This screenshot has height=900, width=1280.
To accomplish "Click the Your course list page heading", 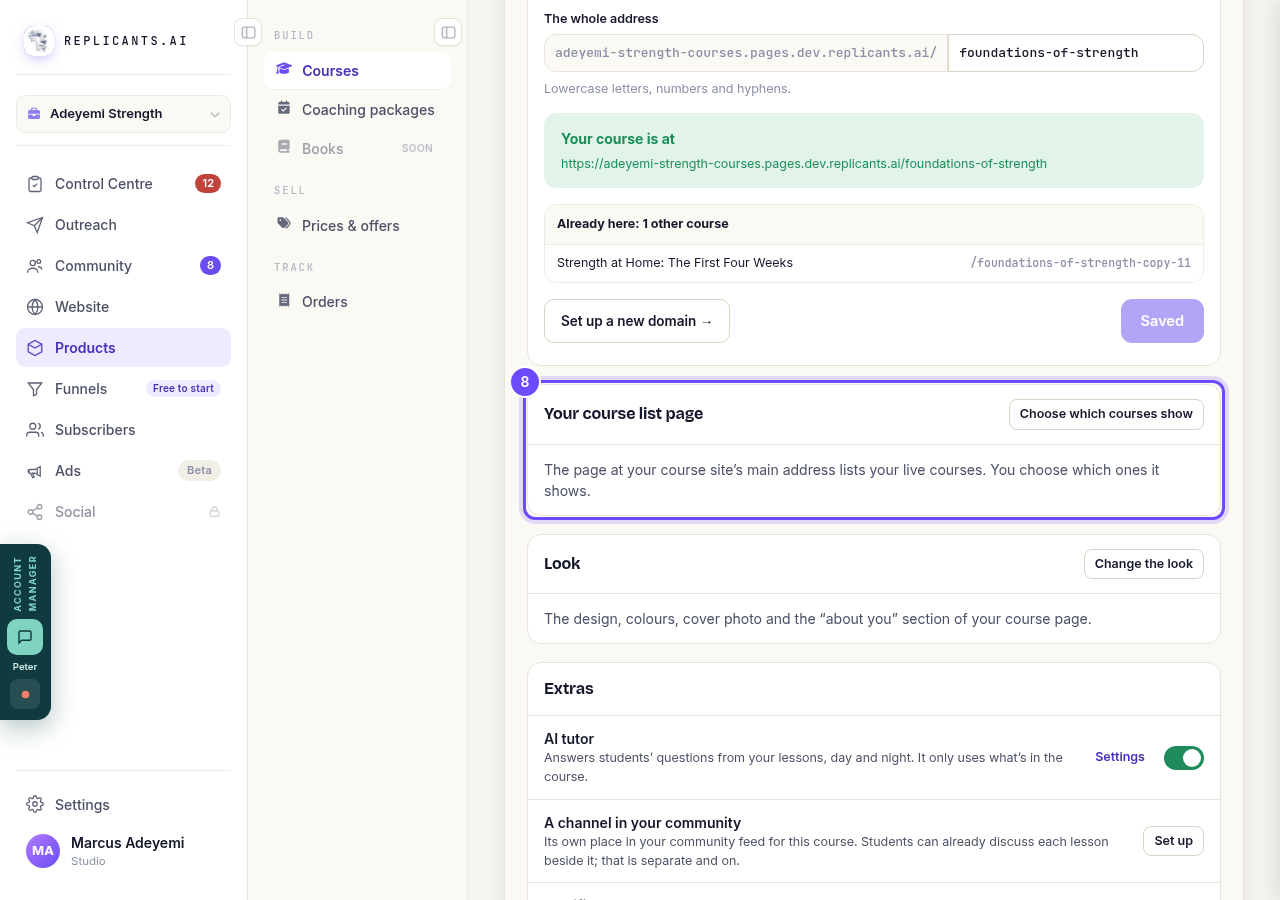I will 623,414.
